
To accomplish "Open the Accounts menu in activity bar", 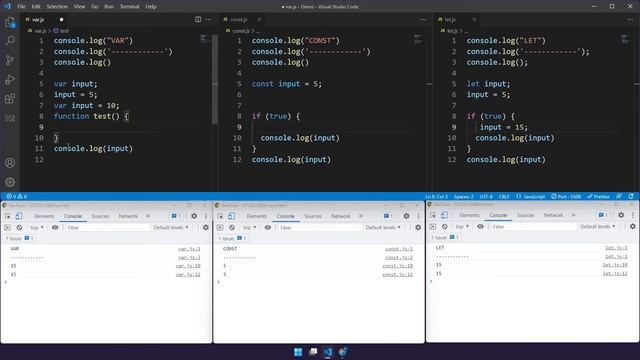I will click(10, 163).
